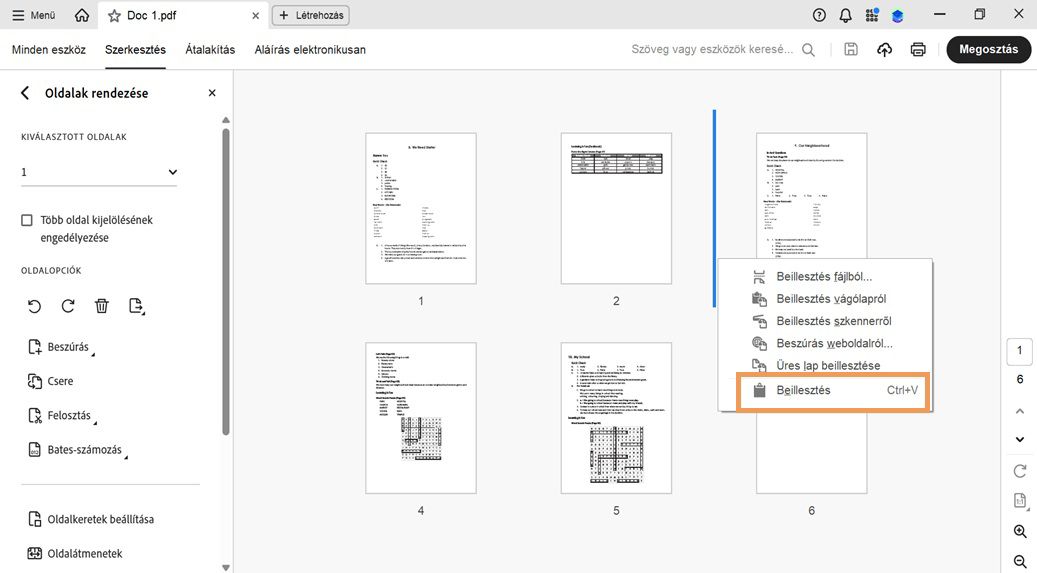Enable Több oldal kijelölésének engedélyezése checkbox
Screen dimensions: 1037x573
[x=27, y=220]
